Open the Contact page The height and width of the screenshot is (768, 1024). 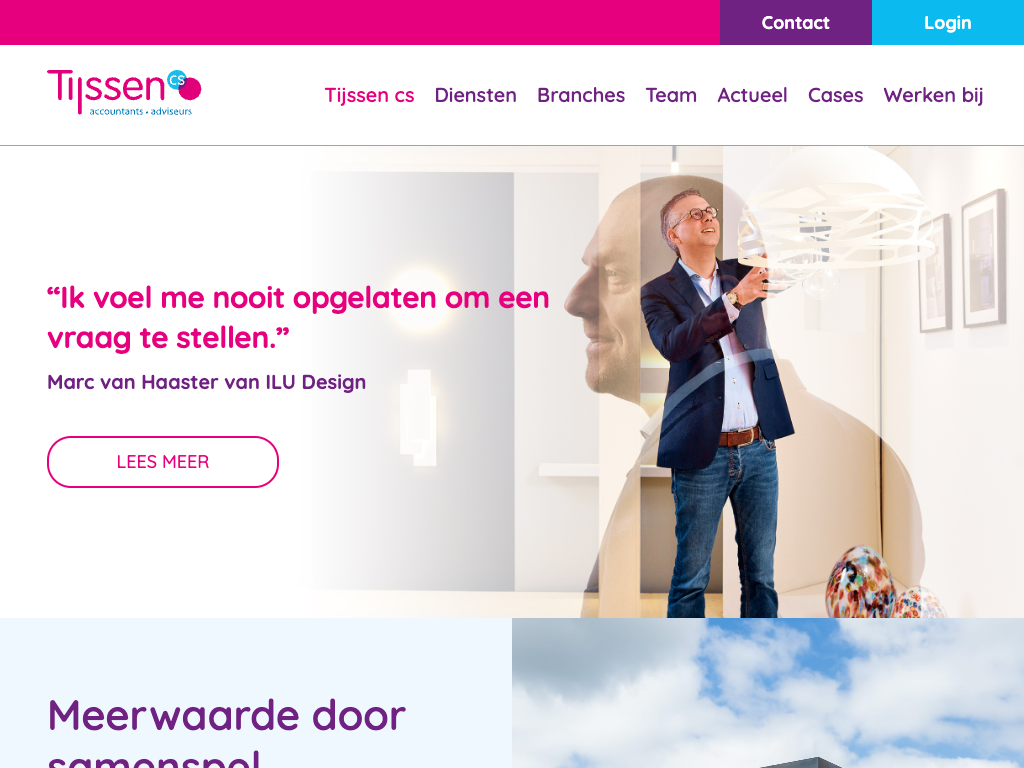(795, 22)
